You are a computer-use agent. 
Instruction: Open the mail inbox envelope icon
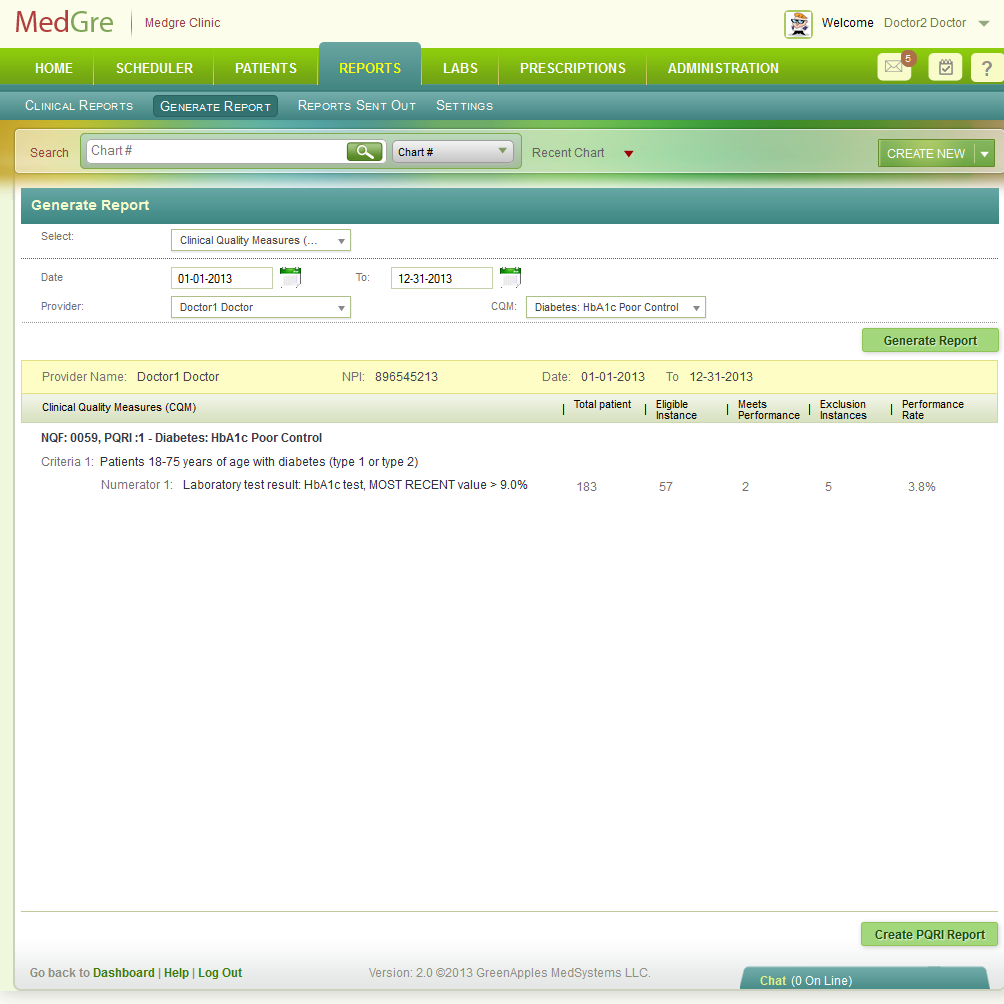pos(893,68)
